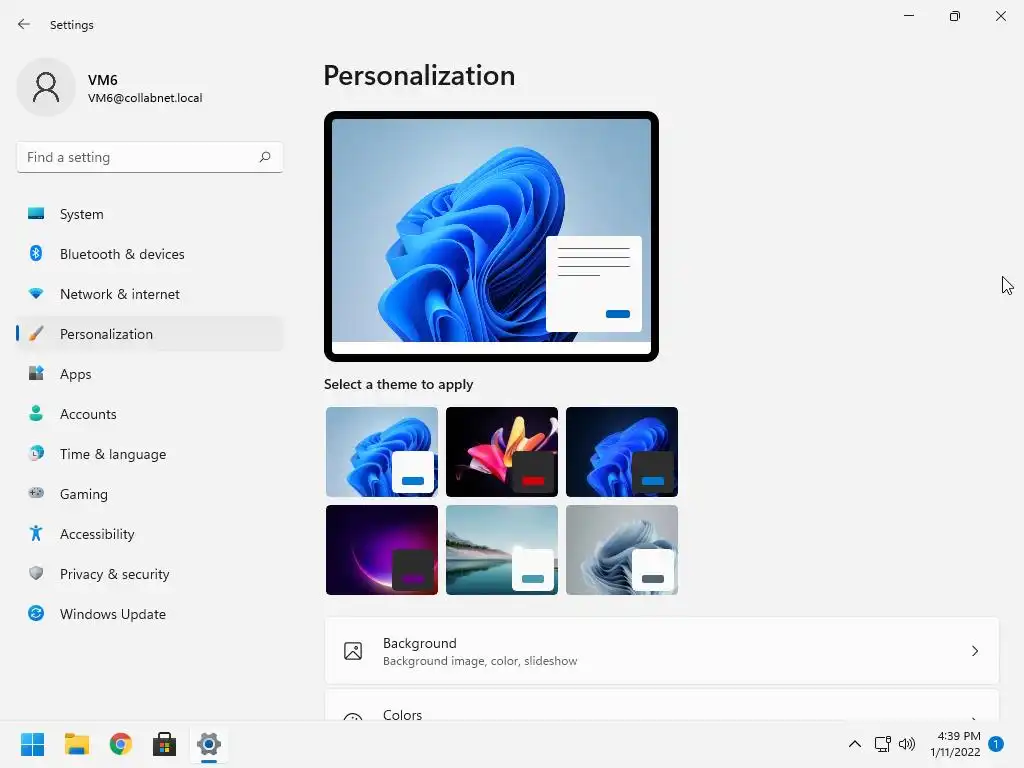Launch Google Chrome from taskbar
The width and height of the screenshot is (1024, 768).
click(121, 744)
